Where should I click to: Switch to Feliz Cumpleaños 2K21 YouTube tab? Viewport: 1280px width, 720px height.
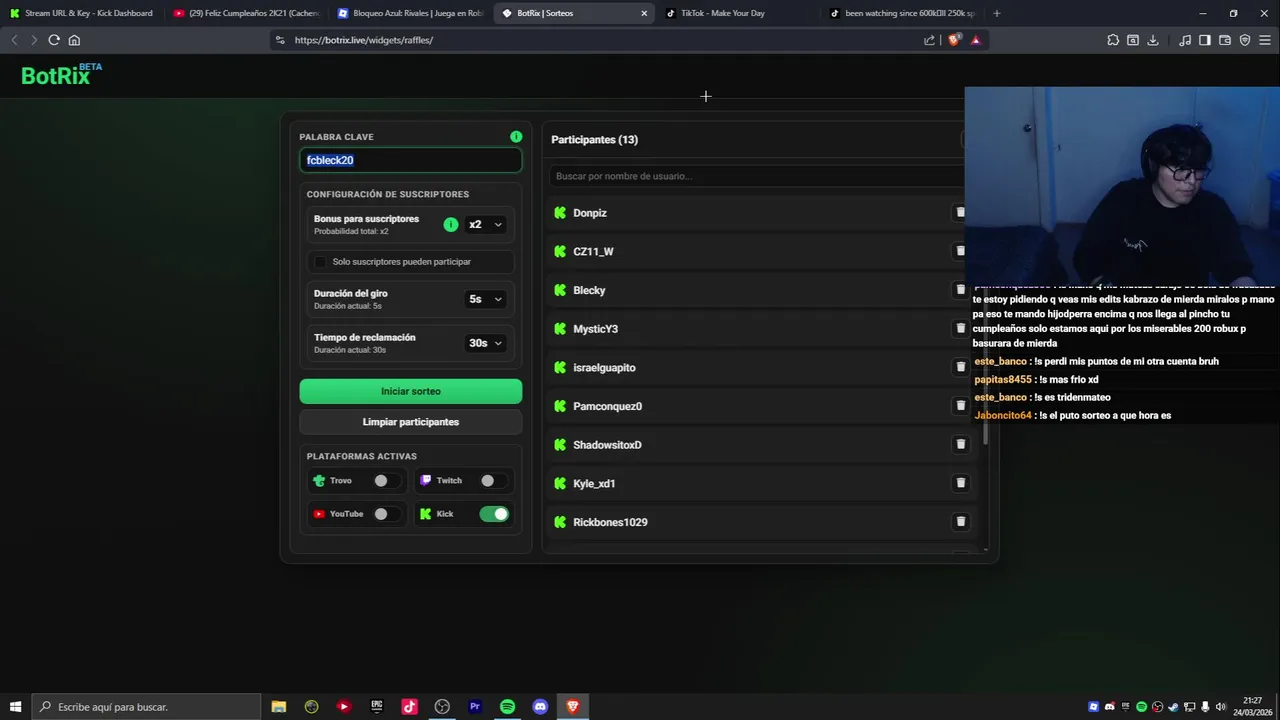pos(246,13)
